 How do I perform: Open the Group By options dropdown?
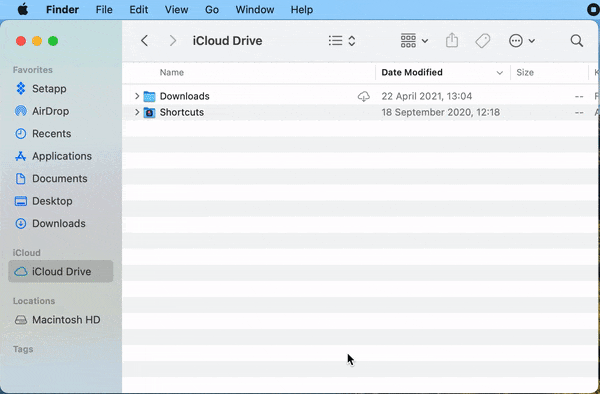pos(414,41)
